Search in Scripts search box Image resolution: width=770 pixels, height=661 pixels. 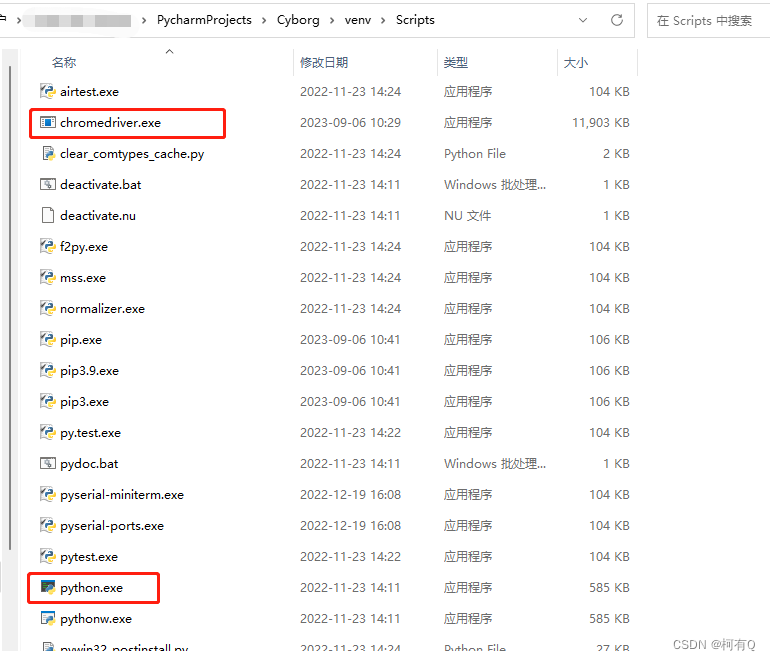[708, 20]
